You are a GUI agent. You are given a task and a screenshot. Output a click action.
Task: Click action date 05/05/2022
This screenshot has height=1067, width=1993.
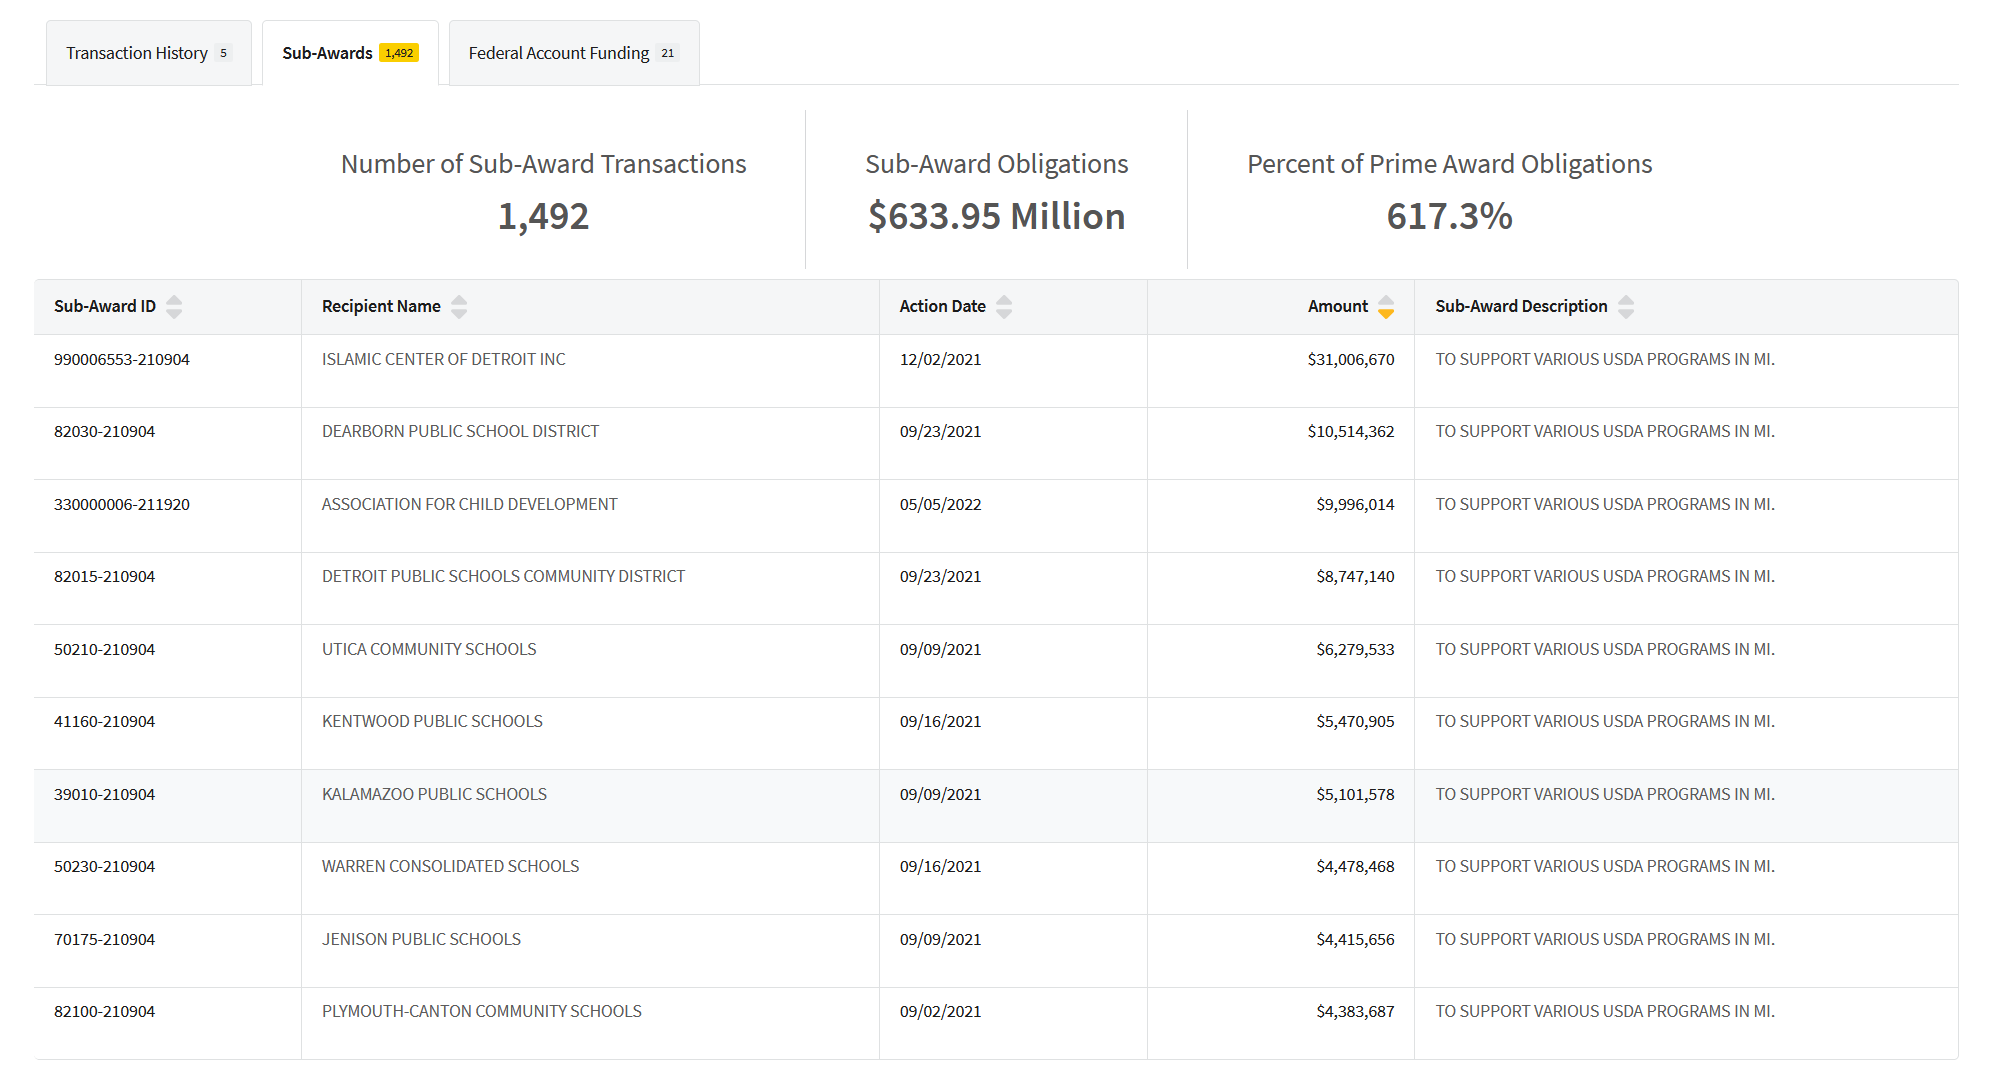tap(940, 504)
